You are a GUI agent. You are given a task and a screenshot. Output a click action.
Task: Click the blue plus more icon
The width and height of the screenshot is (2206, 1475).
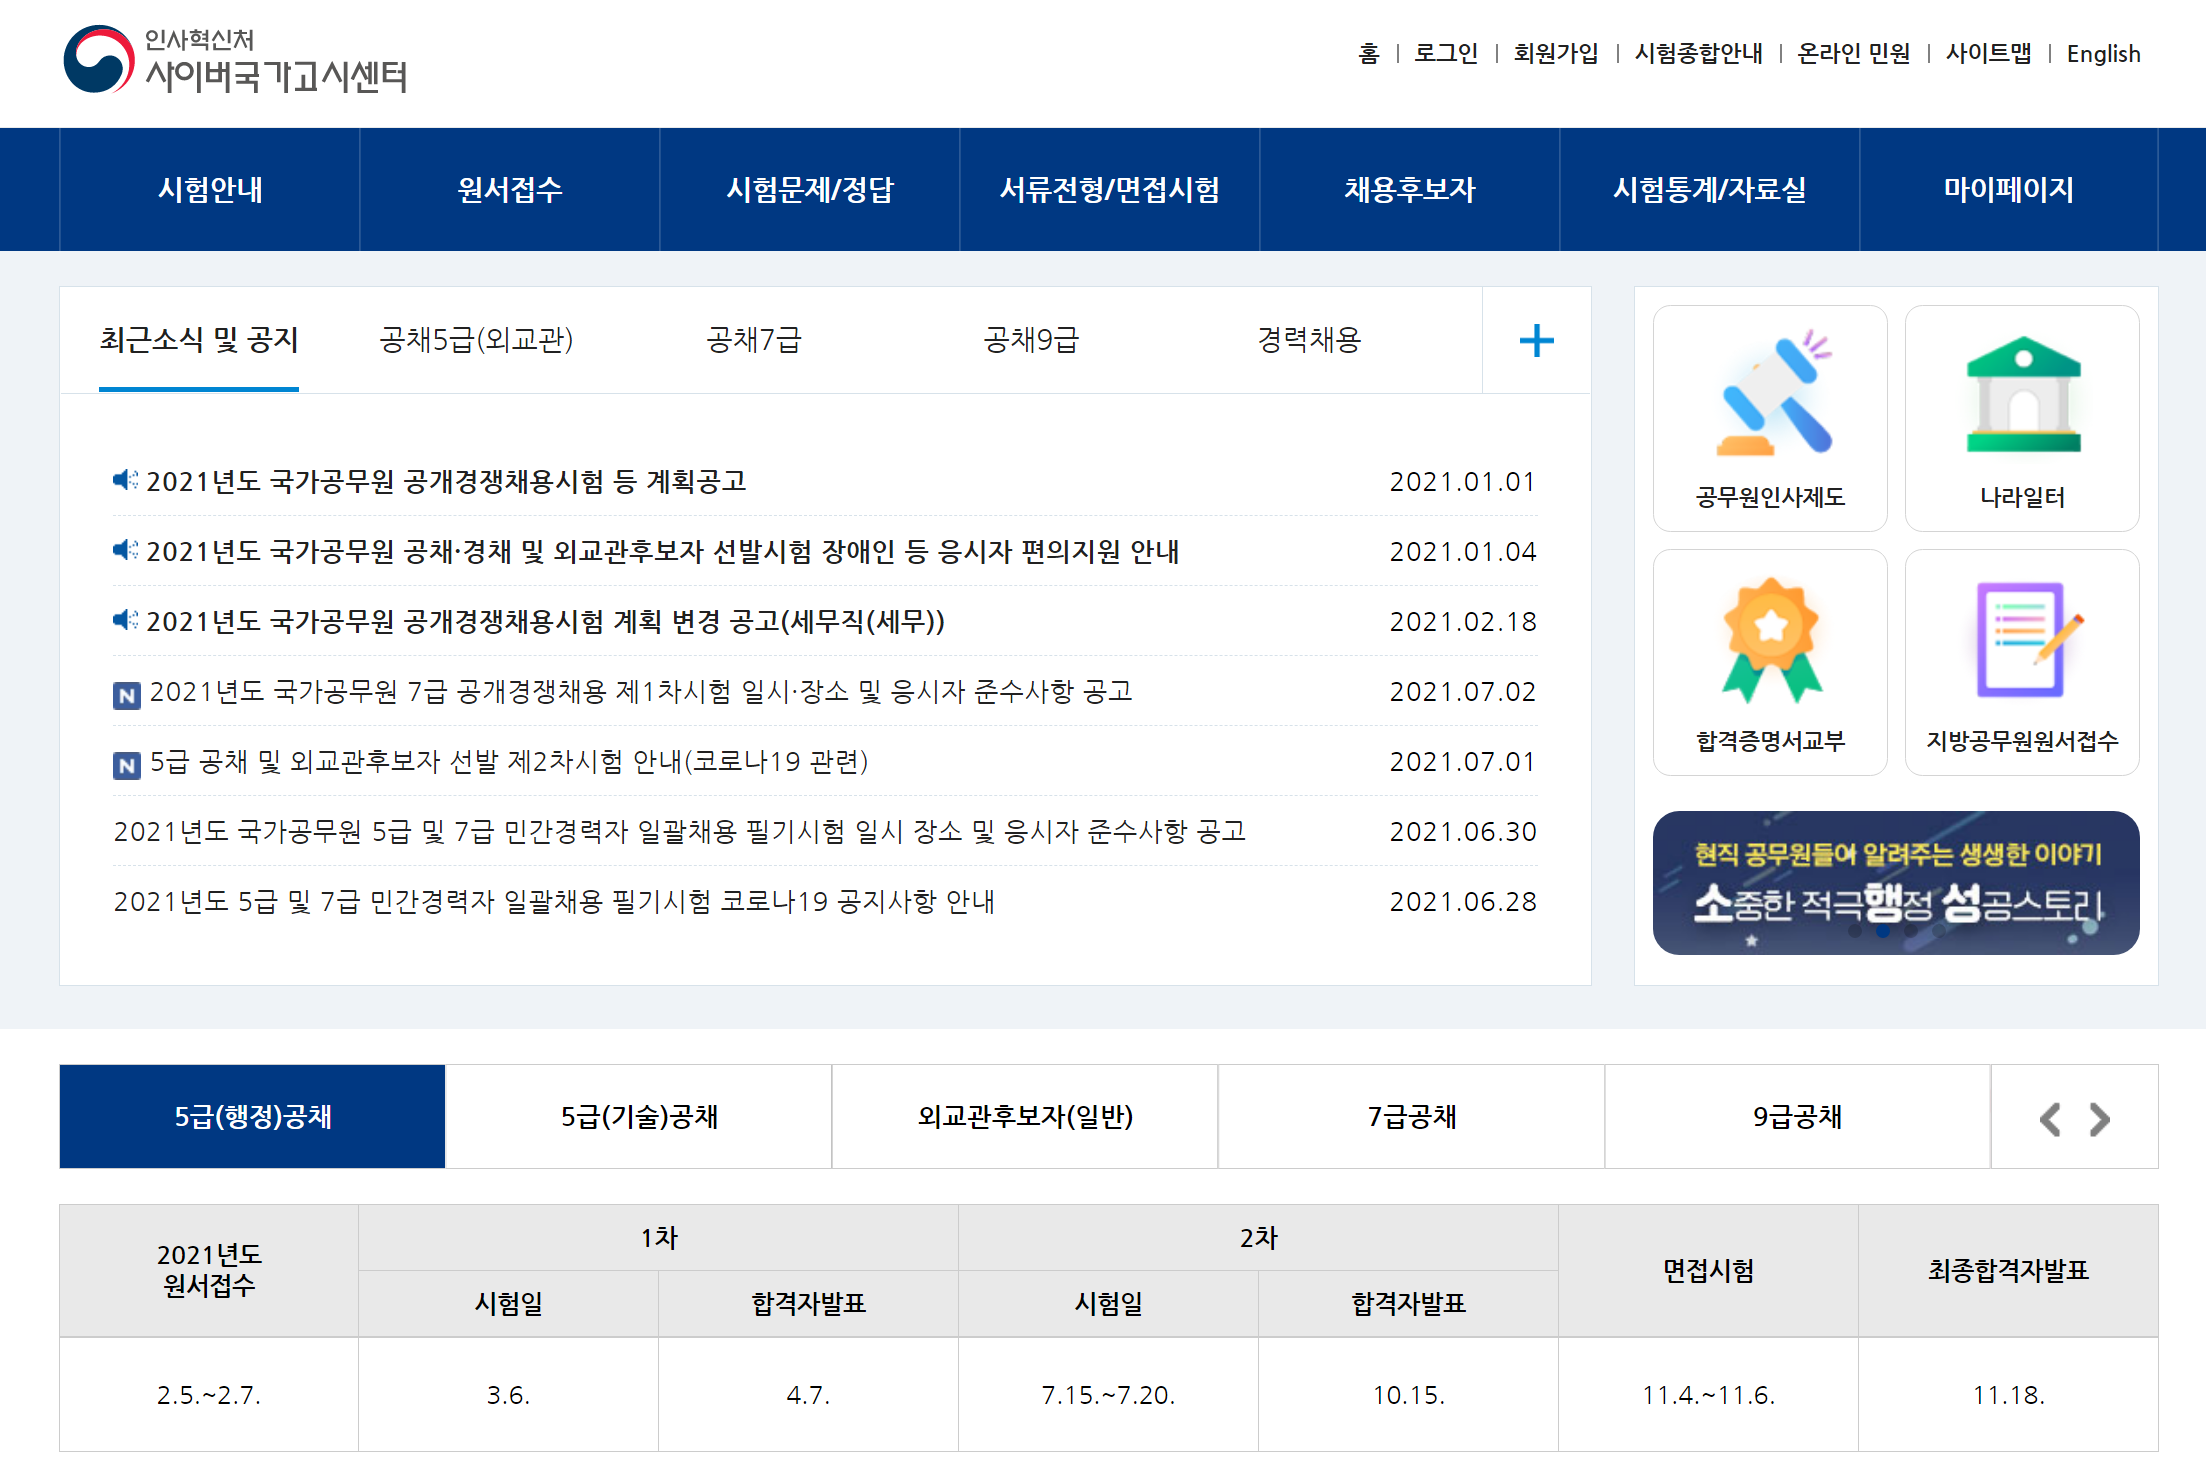coord(1536,341)
